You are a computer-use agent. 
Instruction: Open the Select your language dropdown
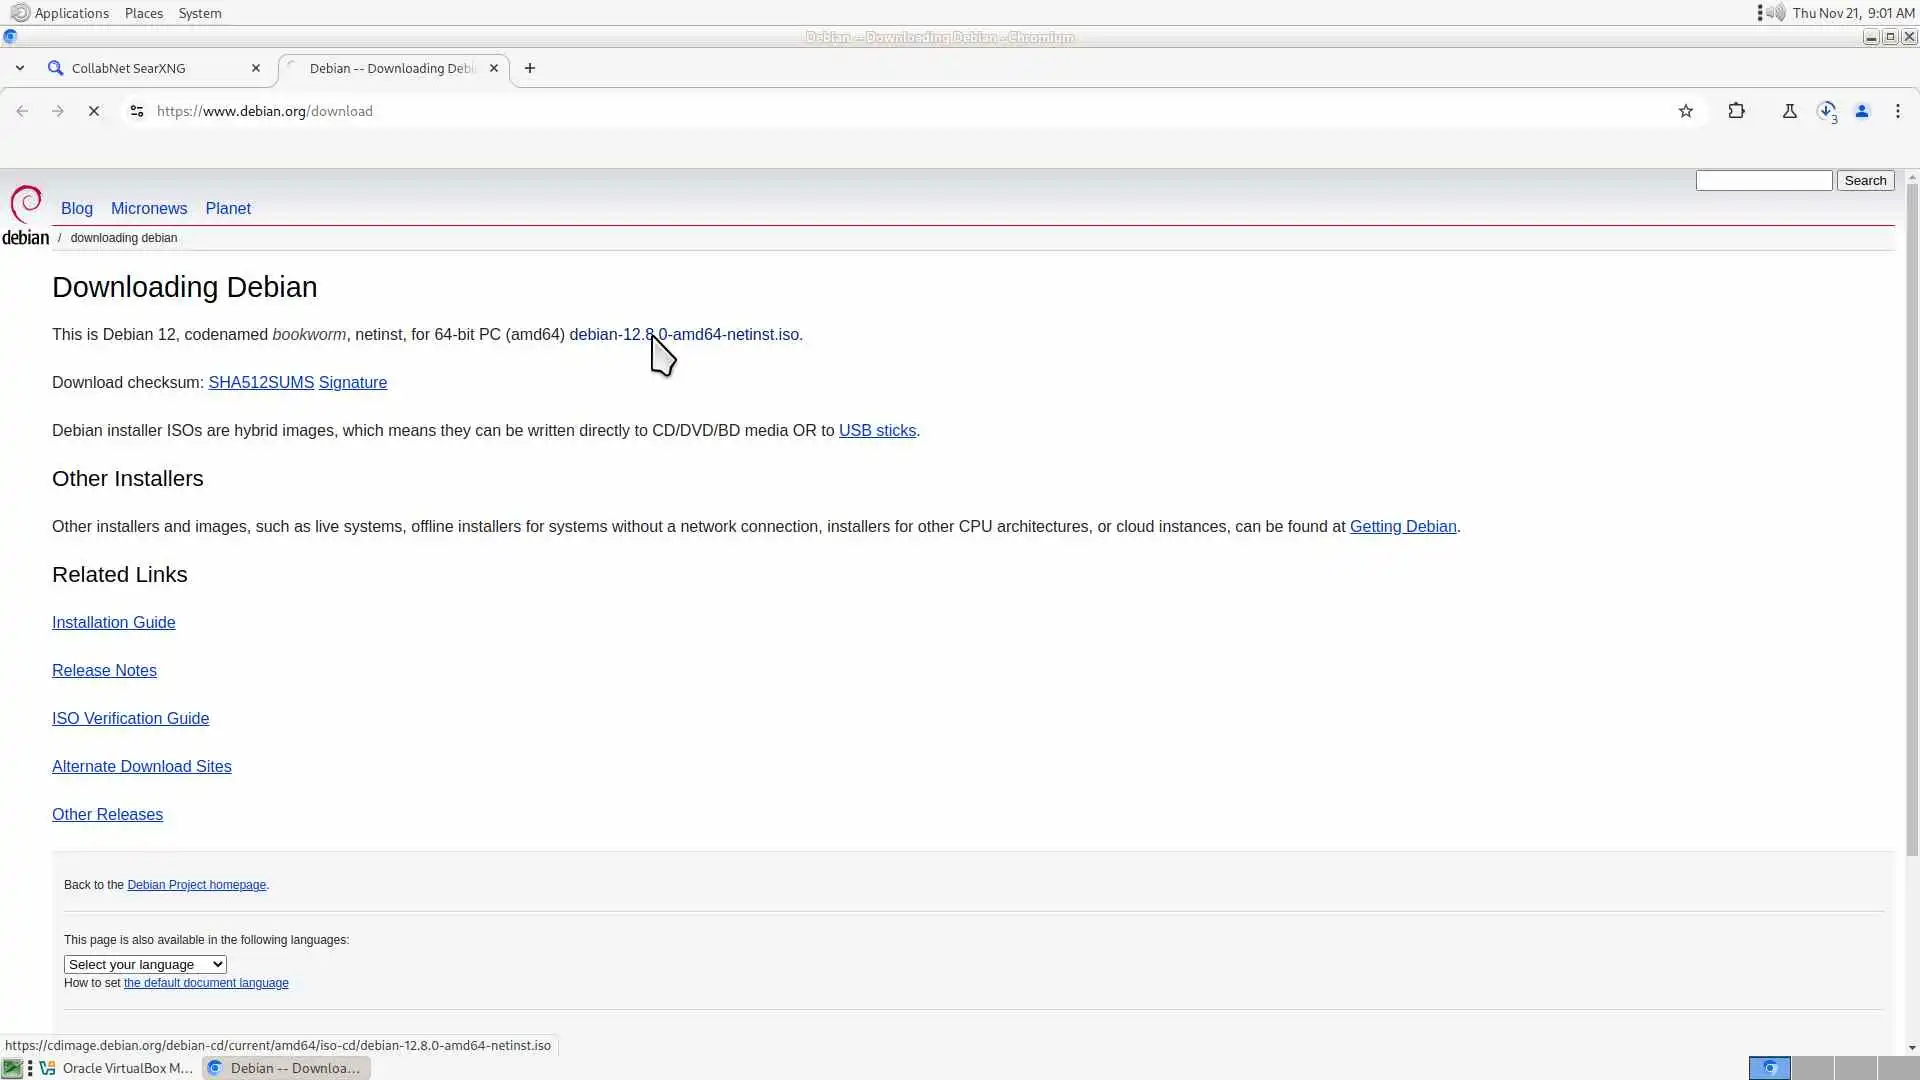pyautogui.click(x=145, y=964)
